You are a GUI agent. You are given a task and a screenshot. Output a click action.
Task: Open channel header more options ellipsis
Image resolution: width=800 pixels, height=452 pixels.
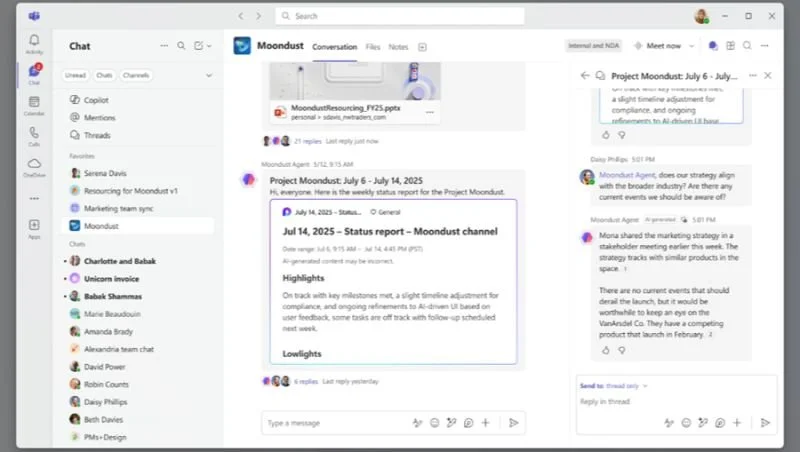pyautogui.click(x=764, y=46)
